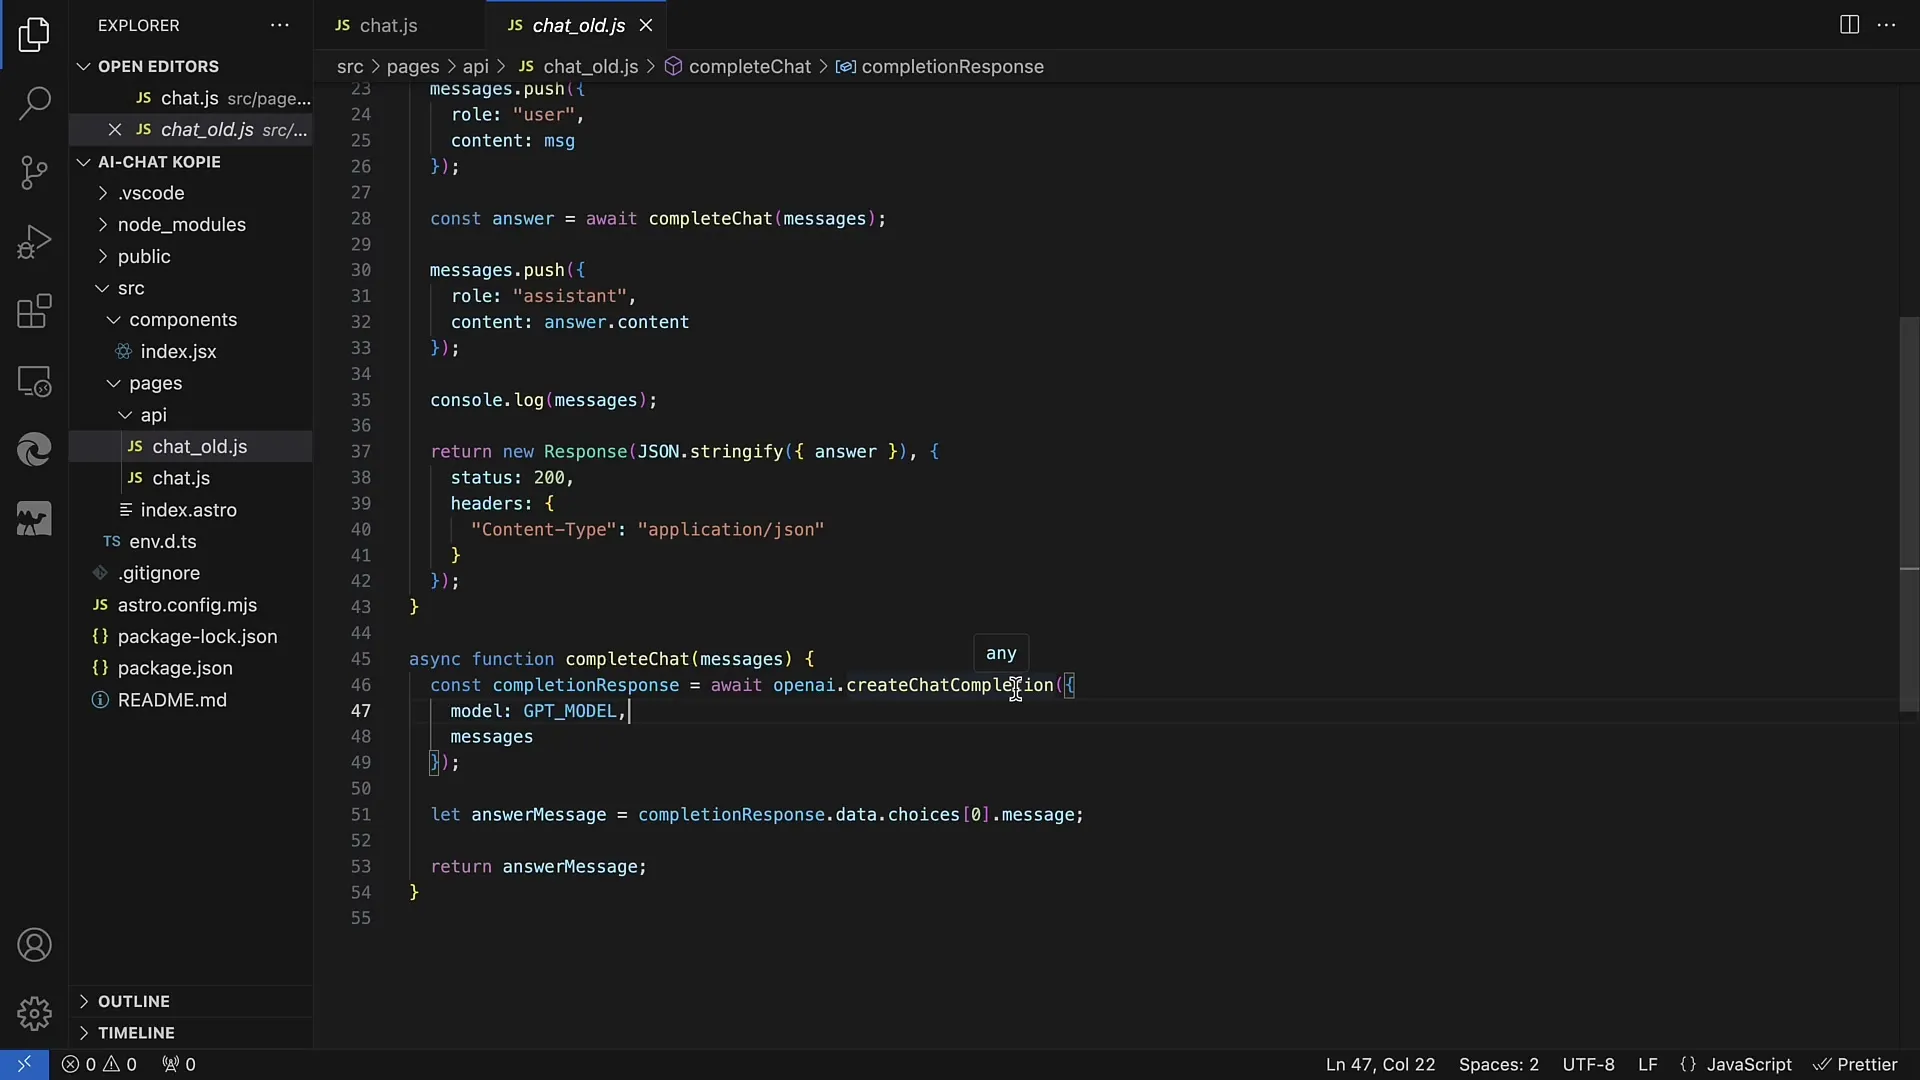The image size is (1920, 1080).
Task: Click the completionResponse breadcrumb symbol
Action: click(940, 67)
